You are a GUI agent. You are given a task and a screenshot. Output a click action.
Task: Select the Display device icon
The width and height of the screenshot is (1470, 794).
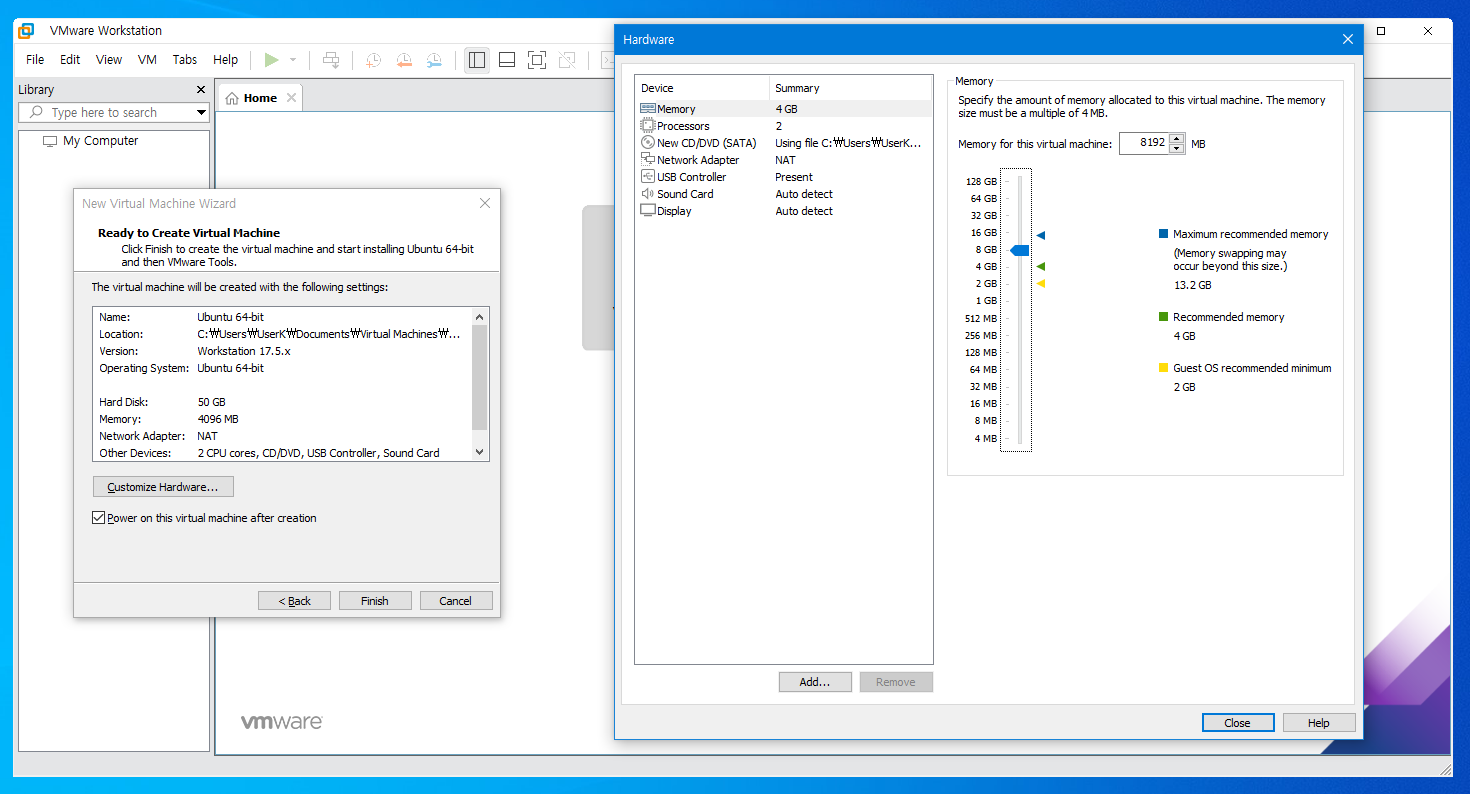point(648,211)
